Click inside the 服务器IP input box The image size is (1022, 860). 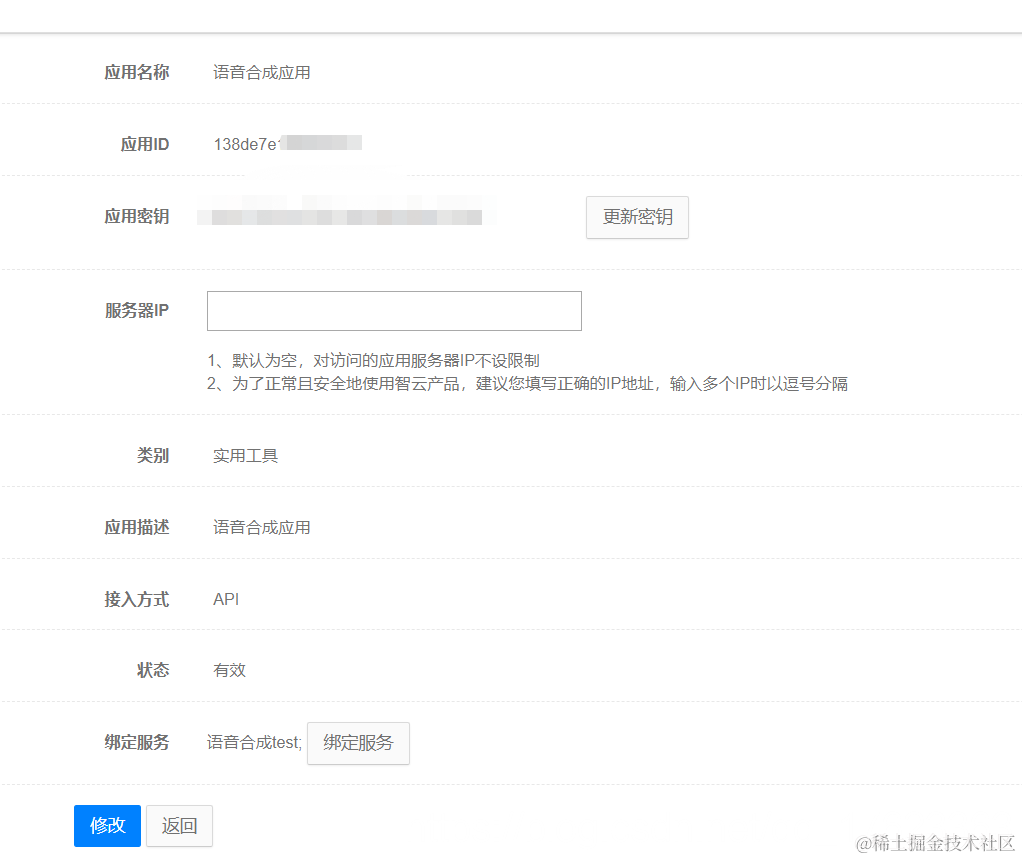click(393, 310)
